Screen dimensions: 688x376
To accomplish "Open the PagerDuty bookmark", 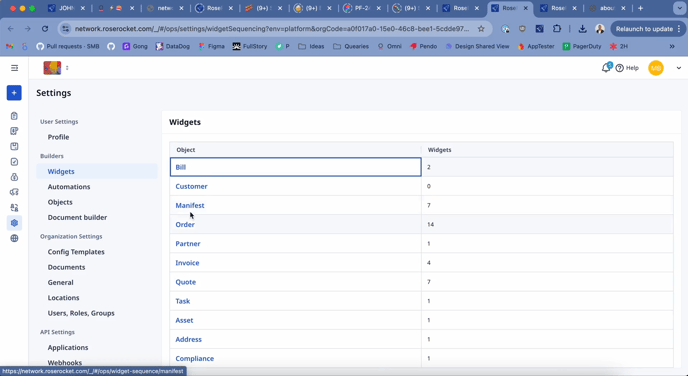I will point(582,46).
